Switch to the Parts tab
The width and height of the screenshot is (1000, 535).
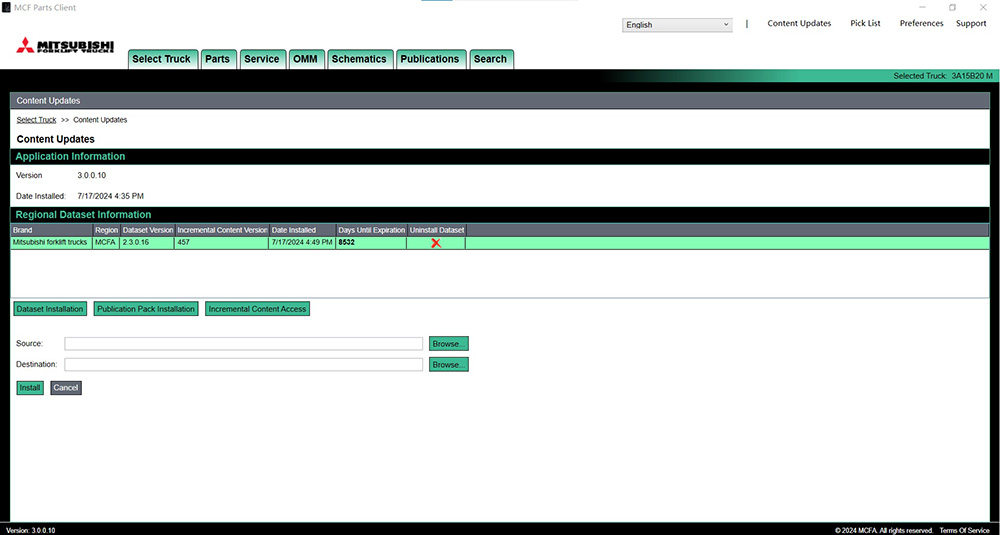click(x=219, y=59)
